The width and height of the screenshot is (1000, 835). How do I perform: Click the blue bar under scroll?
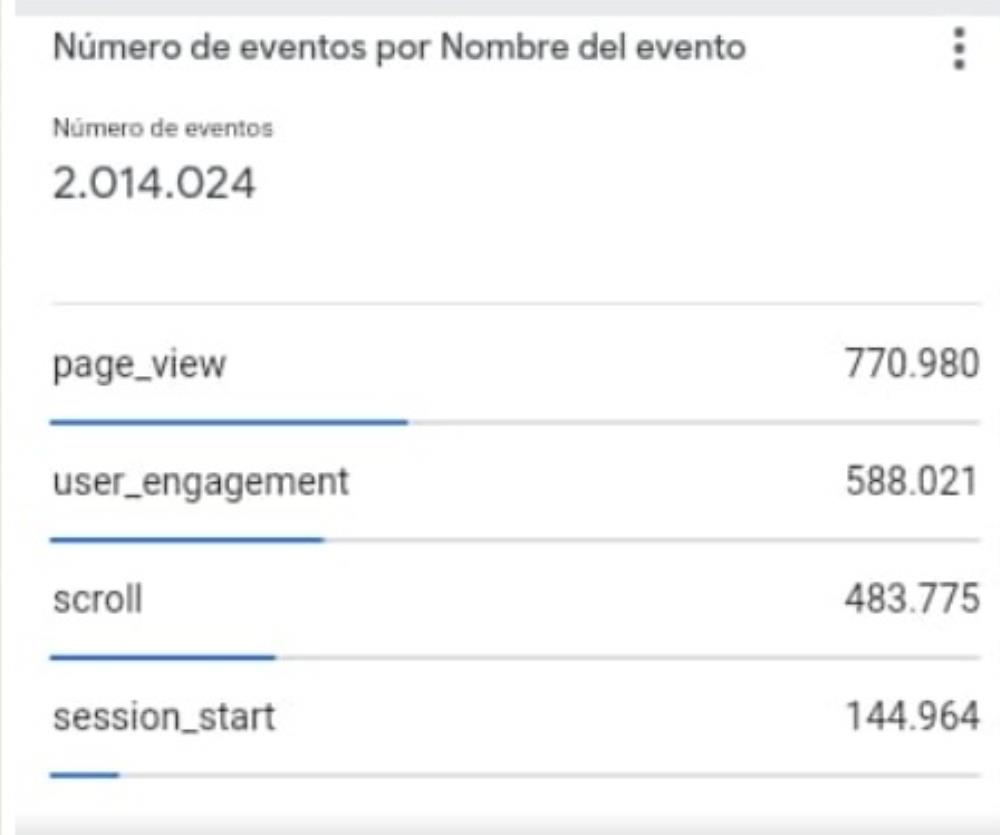point(162,657)
